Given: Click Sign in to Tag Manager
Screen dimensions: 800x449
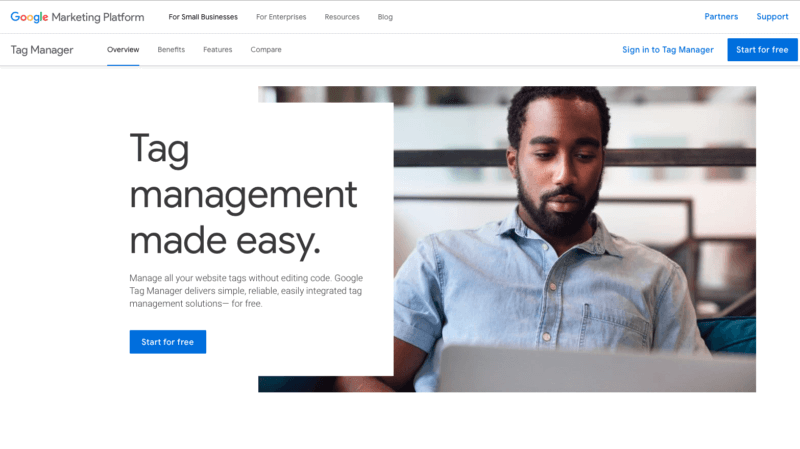Looking at the screenshot, I should [668, 49].
